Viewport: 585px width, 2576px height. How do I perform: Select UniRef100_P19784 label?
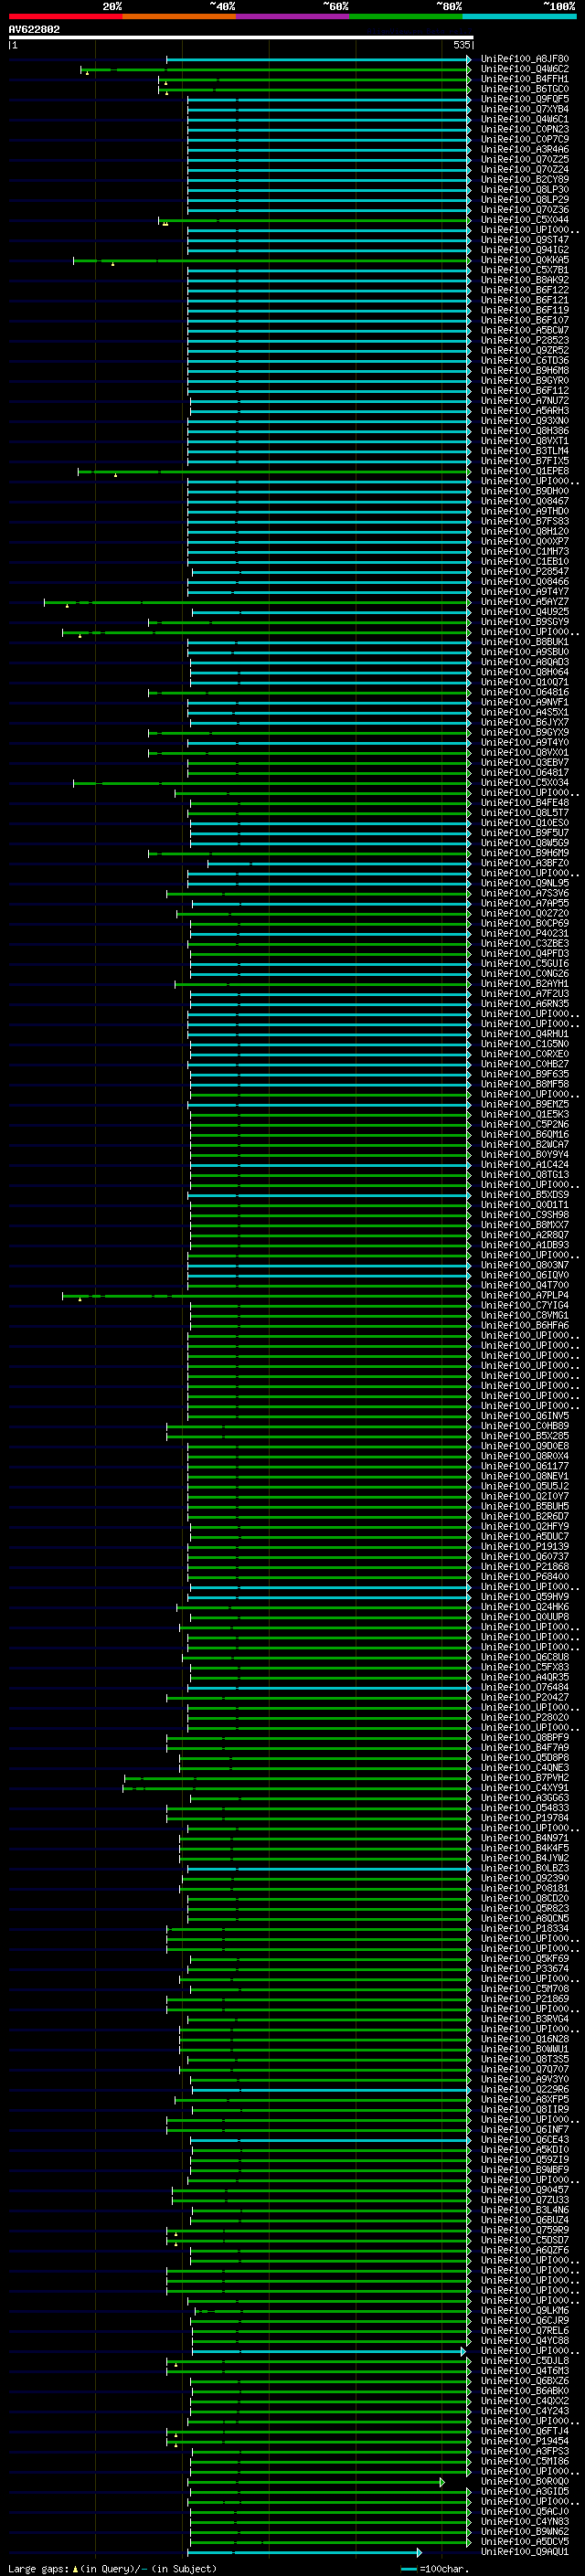[525, 1818]
